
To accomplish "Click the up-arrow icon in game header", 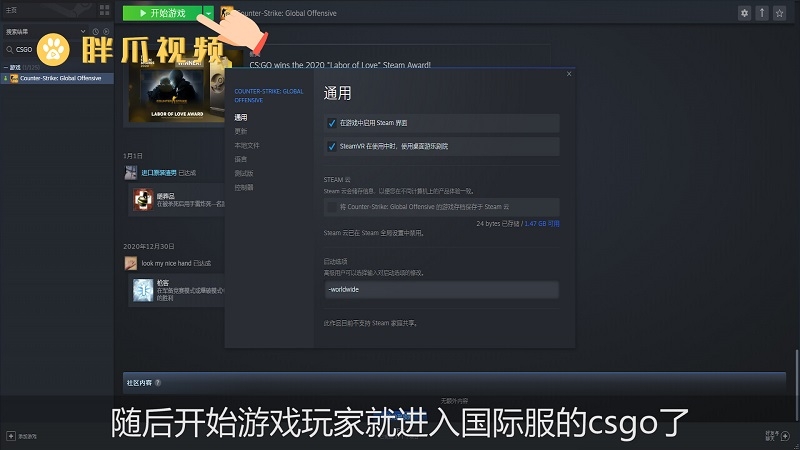I will coord(762,13).
